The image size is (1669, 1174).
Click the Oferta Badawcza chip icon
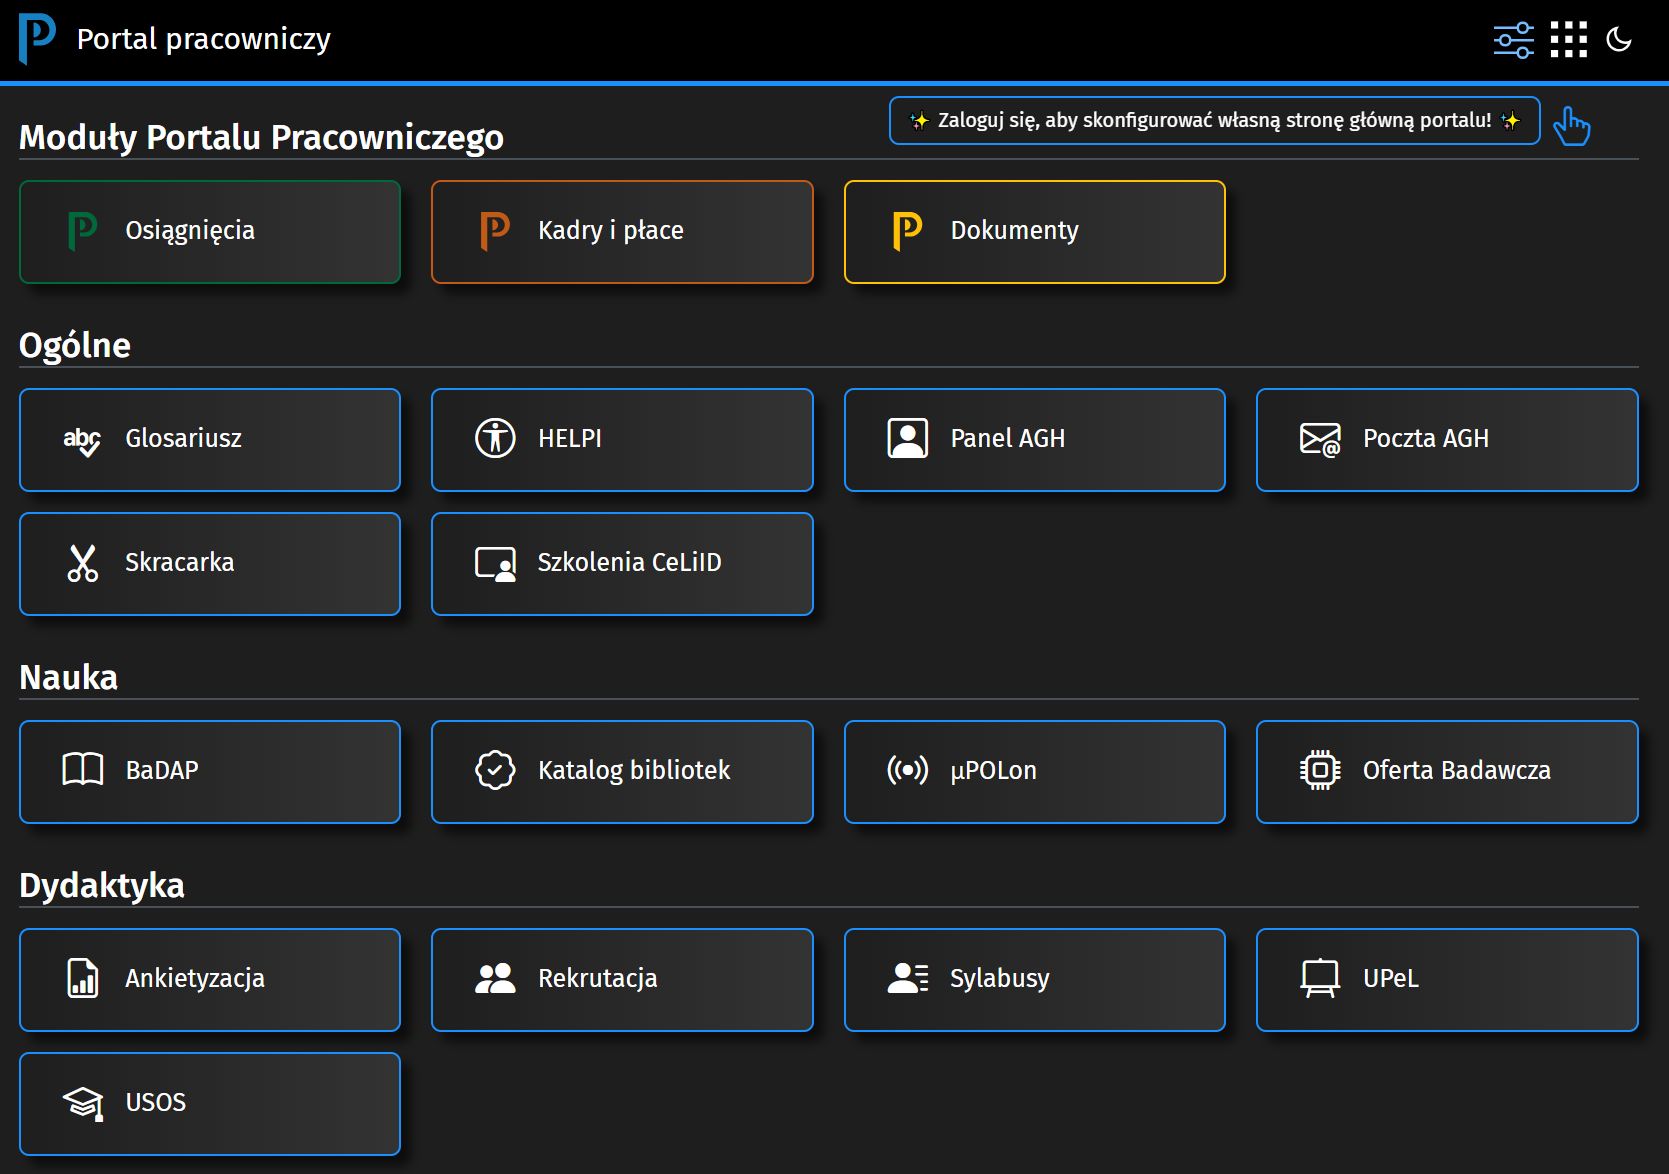point(1319,770)
